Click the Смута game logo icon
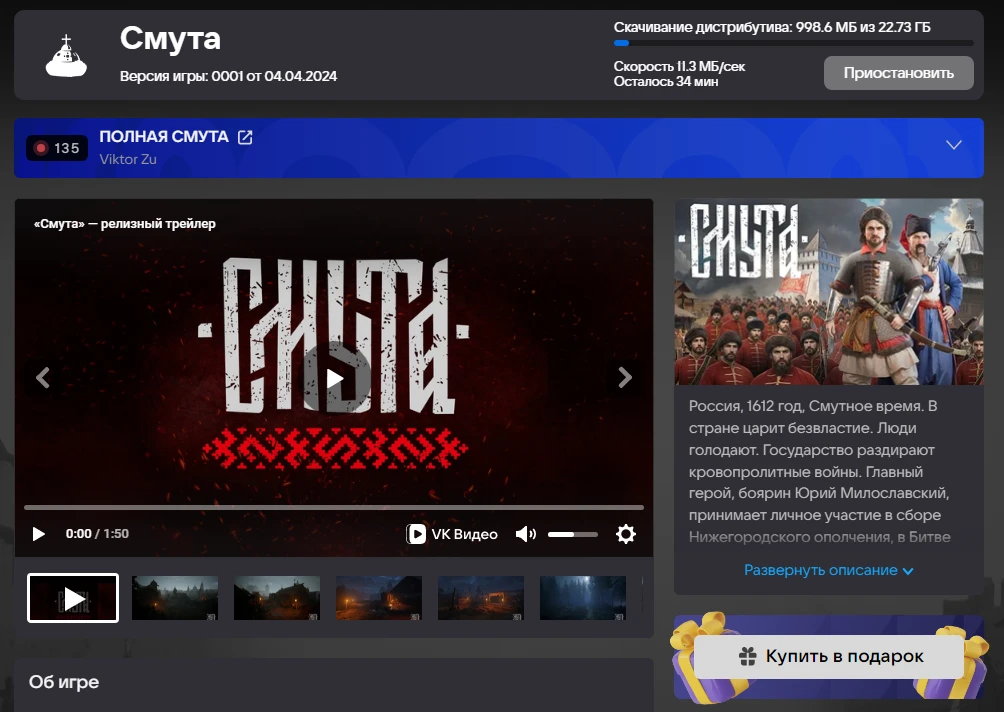The width and height of the screenshot is (1004, 712). 66,56
